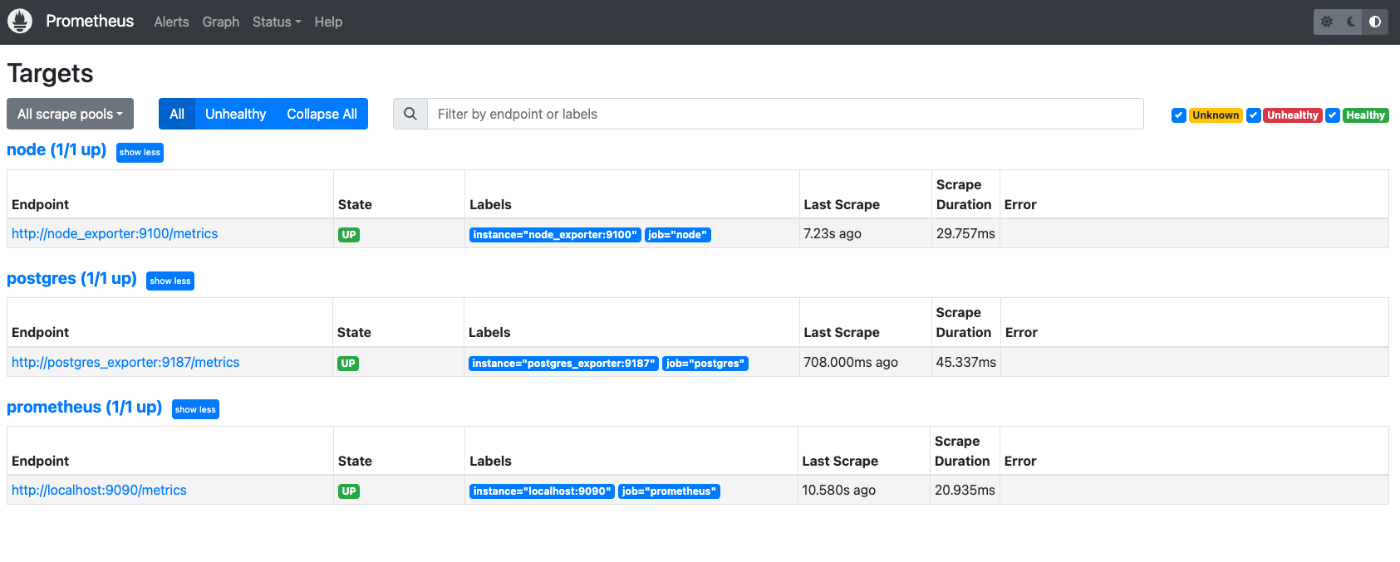Select the auto contrast theme icon
Image resolution: width=1400 pixels, height=562 pixels.
click(x=1375, y=22)
